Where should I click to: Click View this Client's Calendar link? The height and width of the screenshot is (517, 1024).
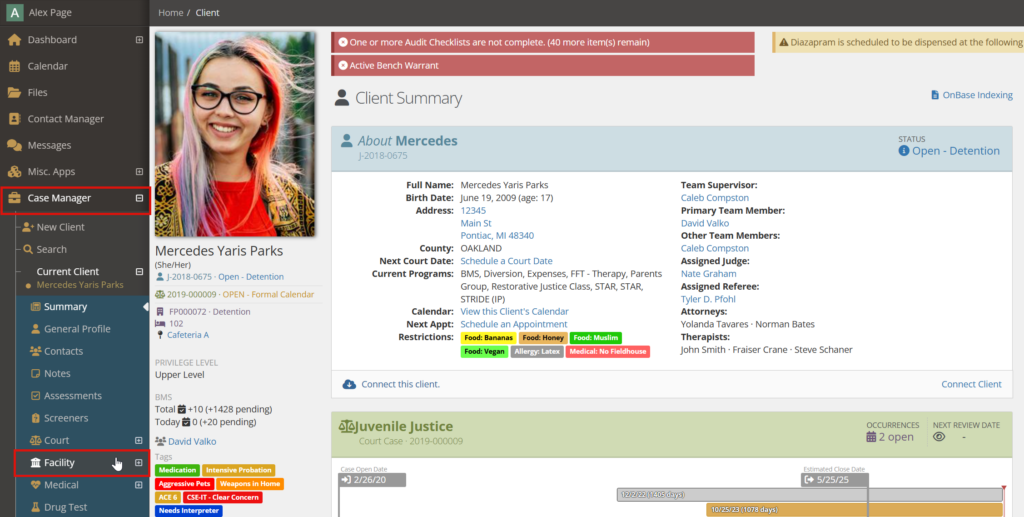coord(515,311)
